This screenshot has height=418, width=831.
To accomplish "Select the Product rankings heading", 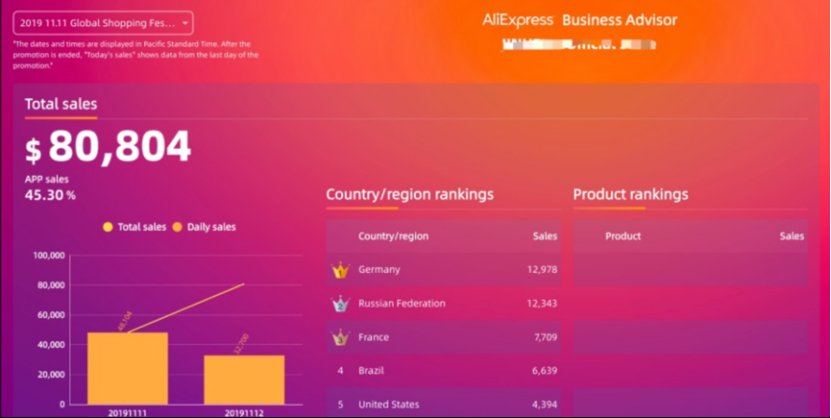I will (630, 195).
